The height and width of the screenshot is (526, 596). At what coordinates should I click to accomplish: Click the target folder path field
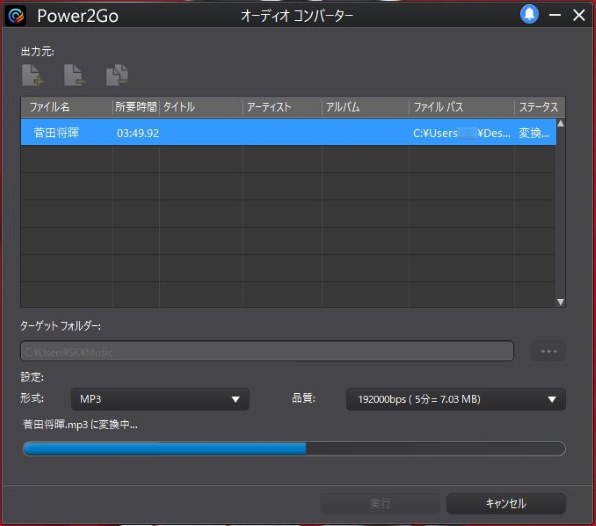tap(267, 351)
